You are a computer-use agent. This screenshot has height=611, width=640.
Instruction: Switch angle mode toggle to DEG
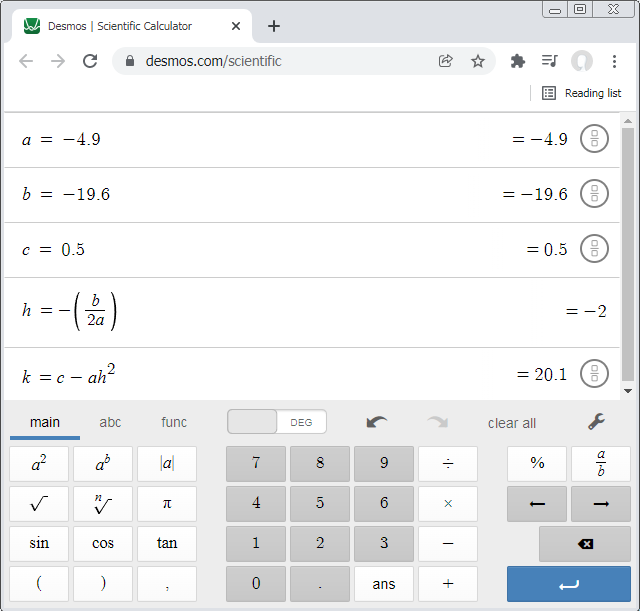tap(302, 422)
